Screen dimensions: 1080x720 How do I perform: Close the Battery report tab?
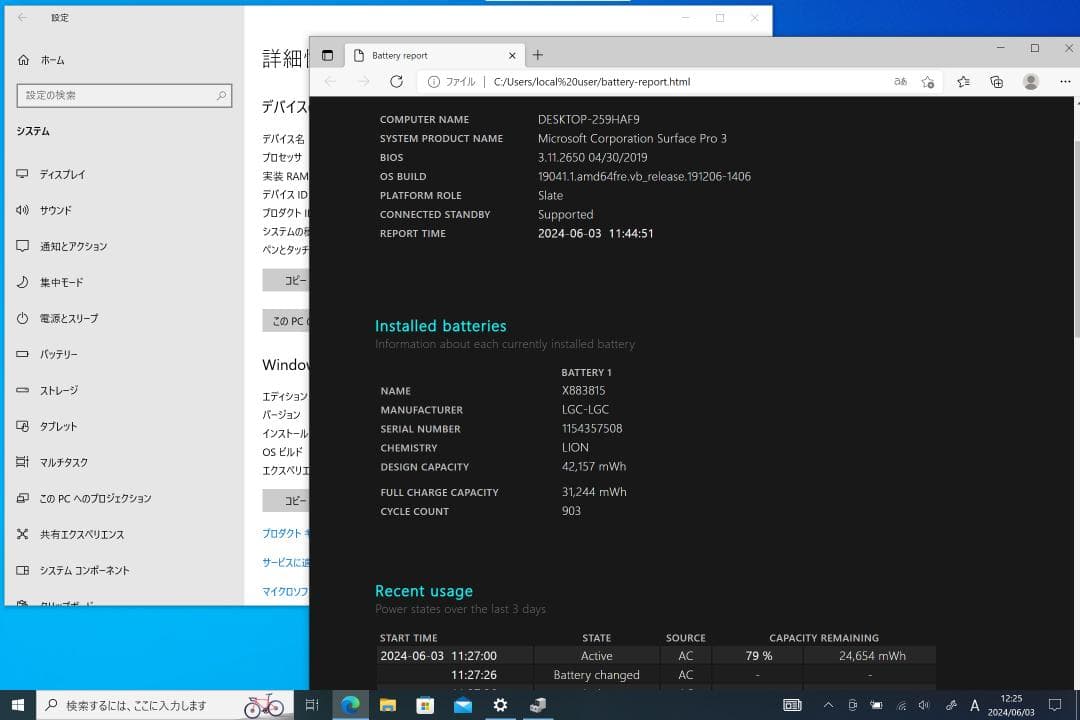point(512,55)
